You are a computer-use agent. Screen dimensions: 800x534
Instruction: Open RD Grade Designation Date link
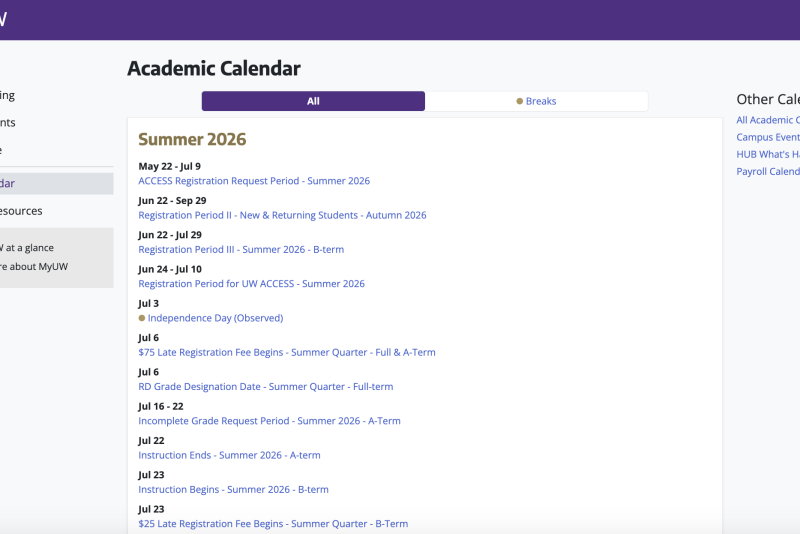(x=266, y=387)
